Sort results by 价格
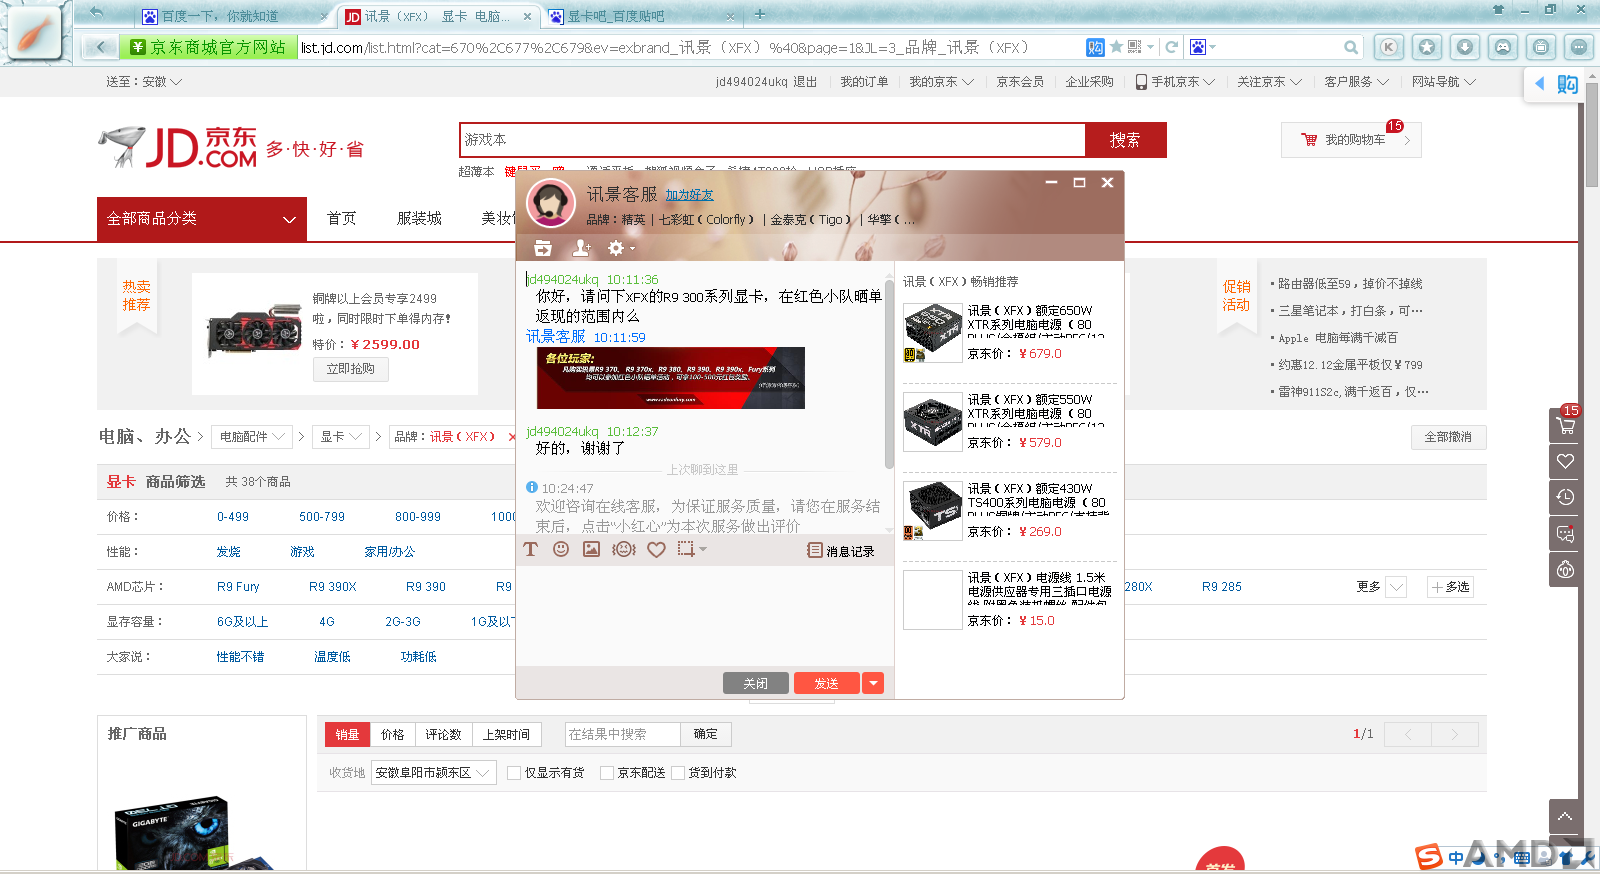This screenshot has width=1600, height=874. coord(393,734)
